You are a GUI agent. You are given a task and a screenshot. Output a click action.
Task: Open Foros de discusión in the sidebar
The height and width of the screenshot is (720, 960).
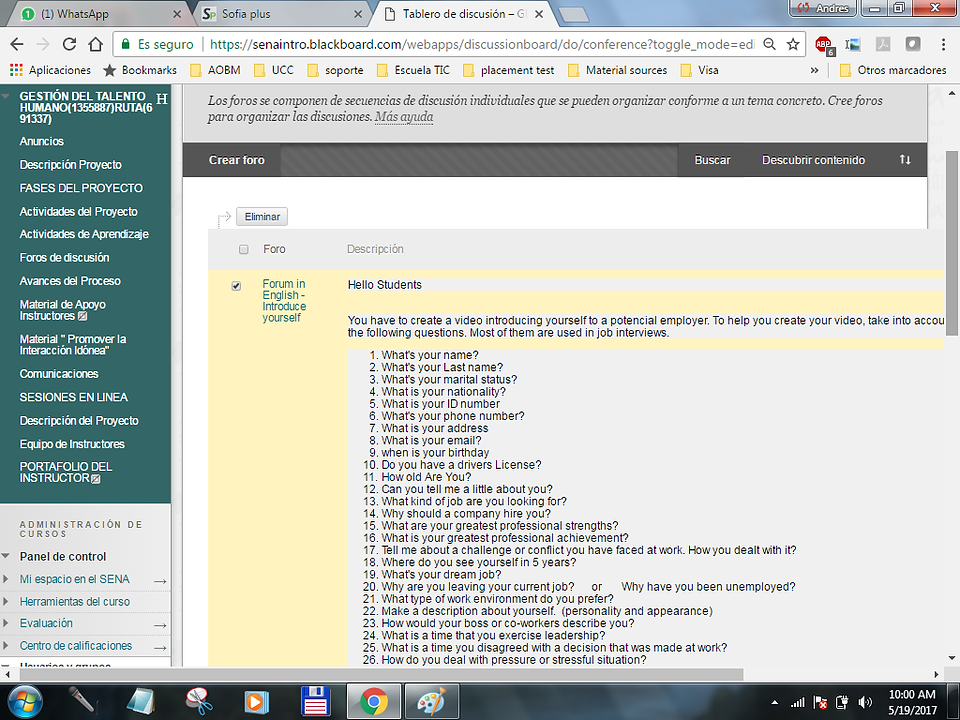point(64,258)
